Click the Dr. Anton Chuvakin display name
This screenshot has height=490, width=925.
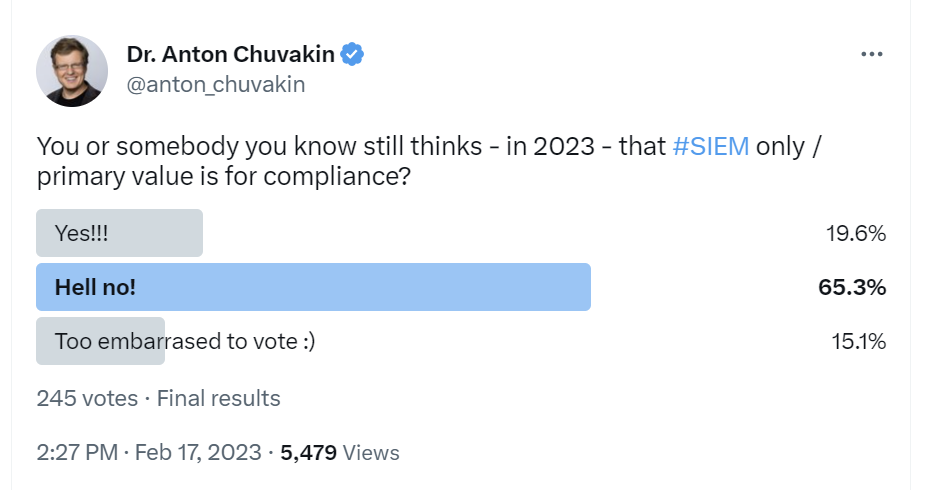click(231, 54)
